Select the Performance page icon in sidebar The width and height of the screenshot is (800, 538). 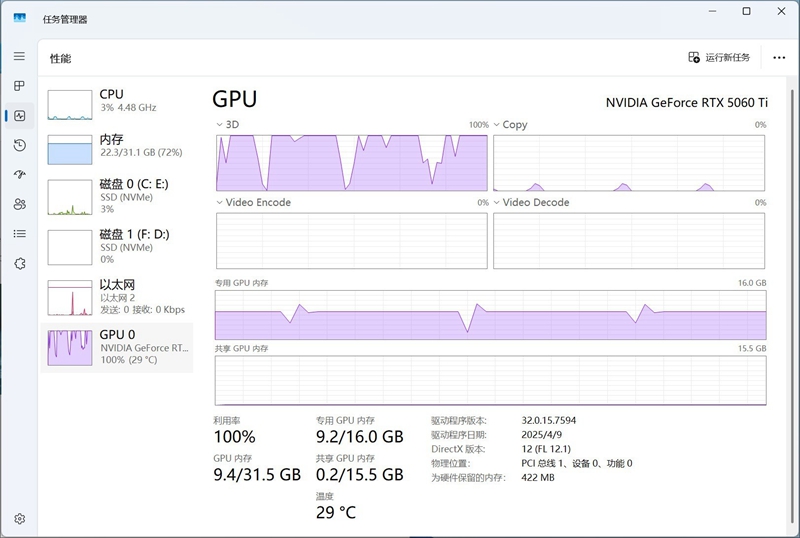tap(19, 116)
